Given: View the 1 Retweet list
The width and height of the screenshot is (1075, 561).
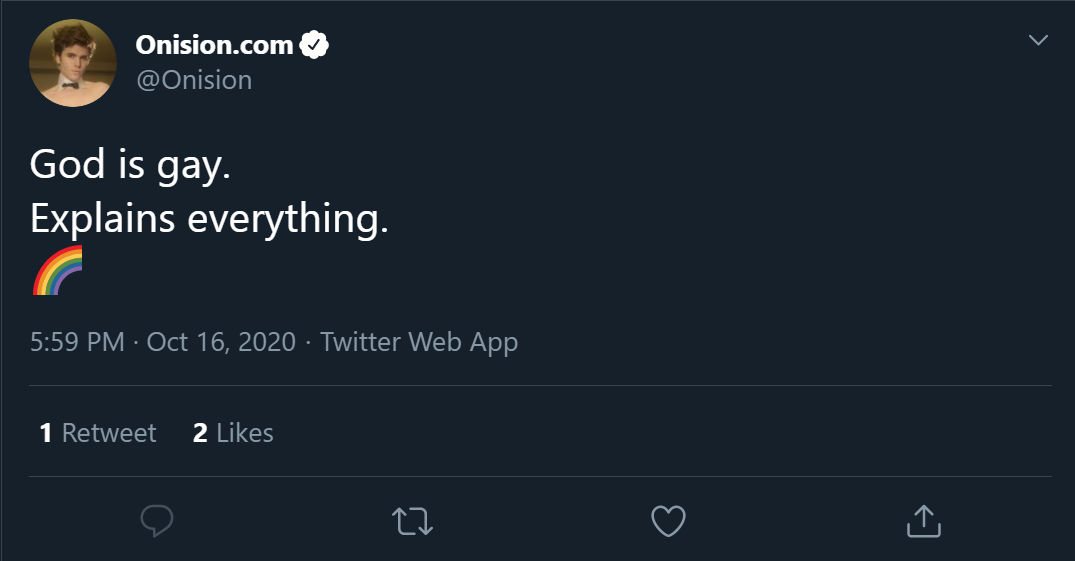Looking at the screenshot, I should coord(98,433).
